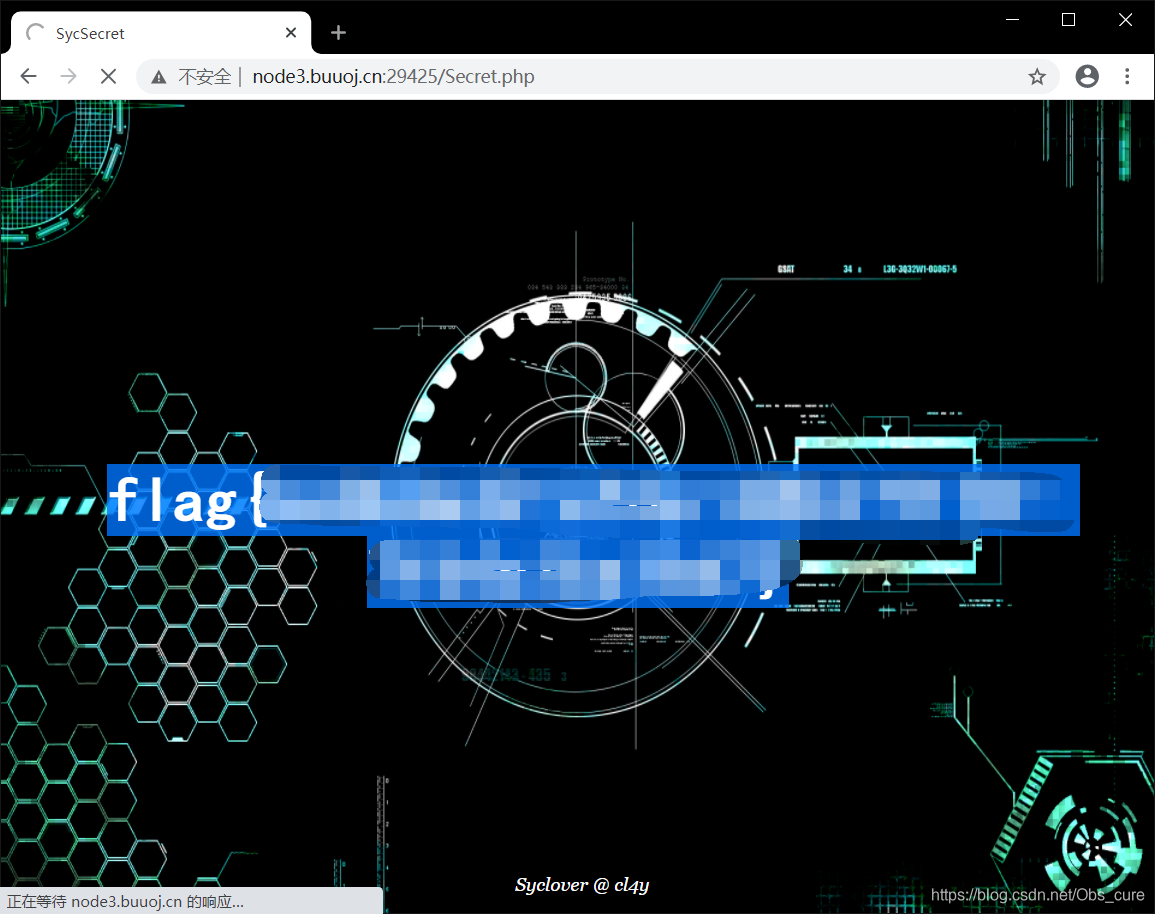1155x914 pixels.
Task: Click the loading spinner on the SycSecret tab
Action: (35, 33)
